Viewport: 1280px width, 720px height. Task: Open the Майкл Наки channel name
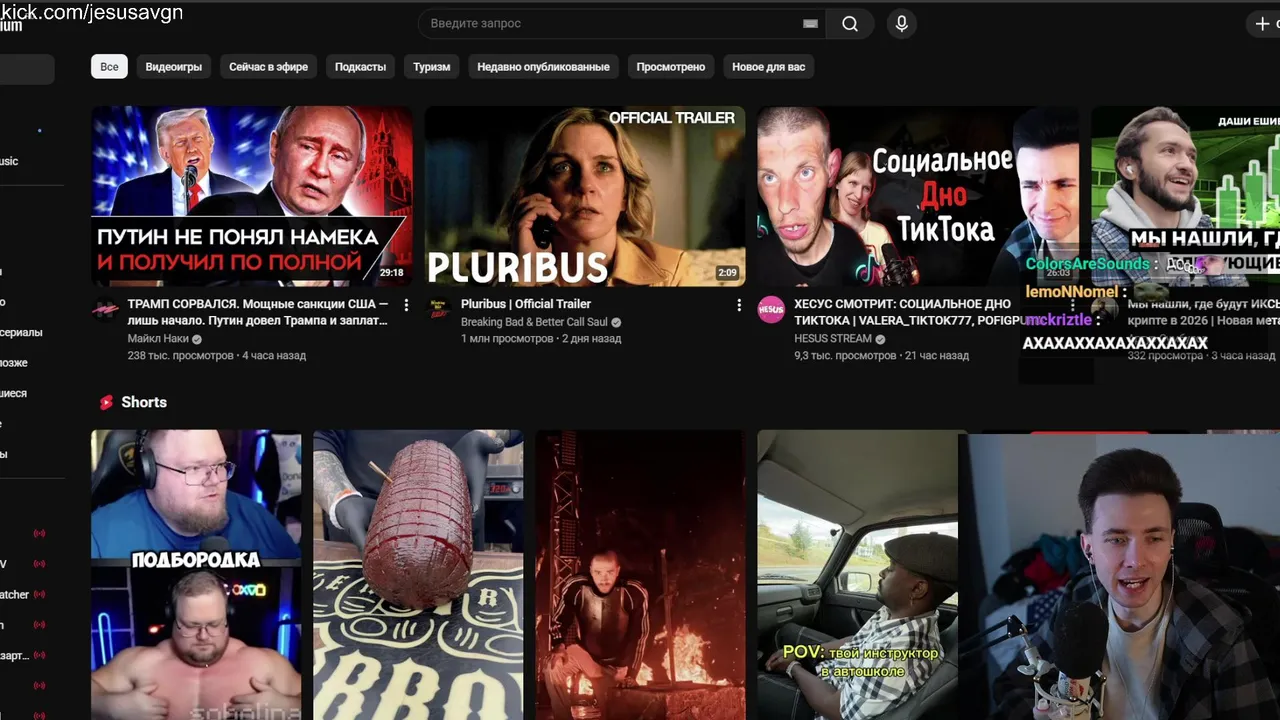[158, 339]
